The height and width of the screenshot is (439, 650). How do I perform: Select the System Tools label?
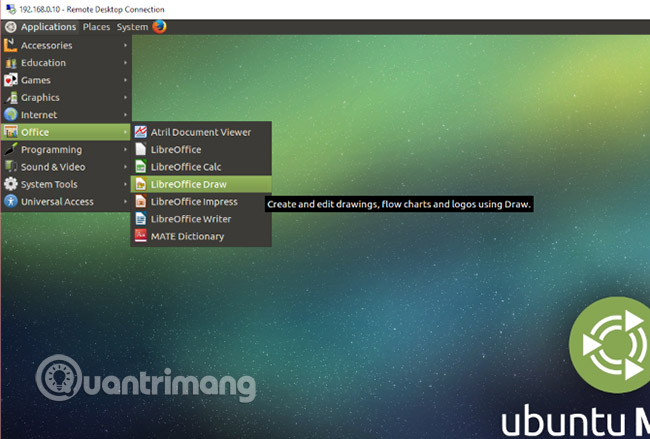point(49,184)
